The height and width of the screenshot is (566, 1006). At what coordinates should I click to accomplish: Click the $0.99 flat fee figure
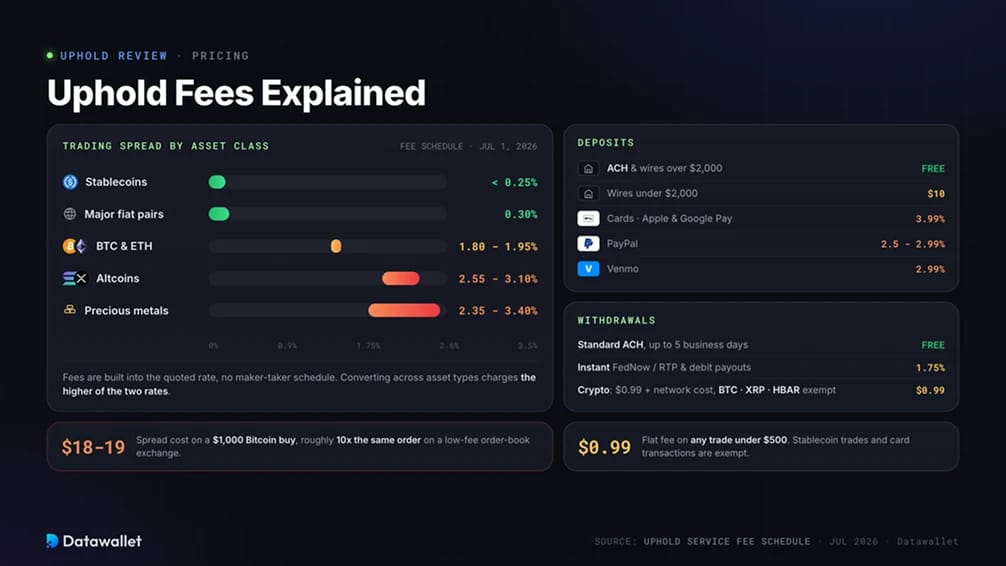point(604,447)
